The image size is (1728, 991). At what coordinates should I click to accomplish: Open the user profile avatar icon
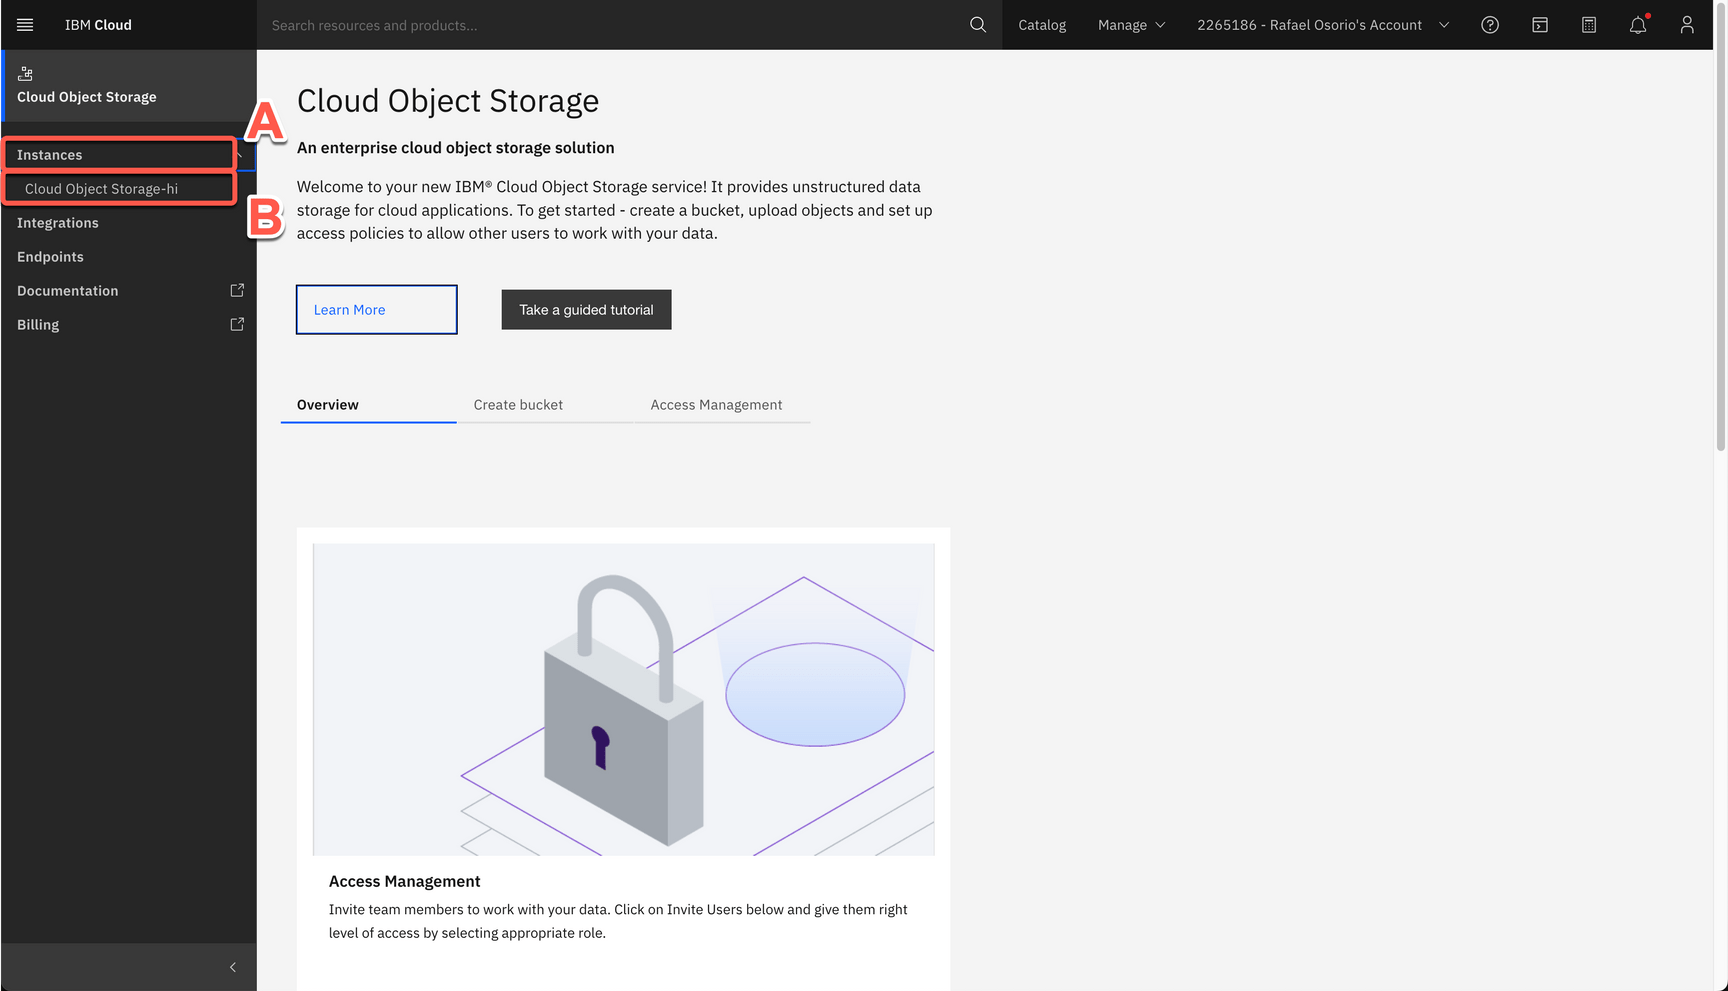tap(1686, 25)
